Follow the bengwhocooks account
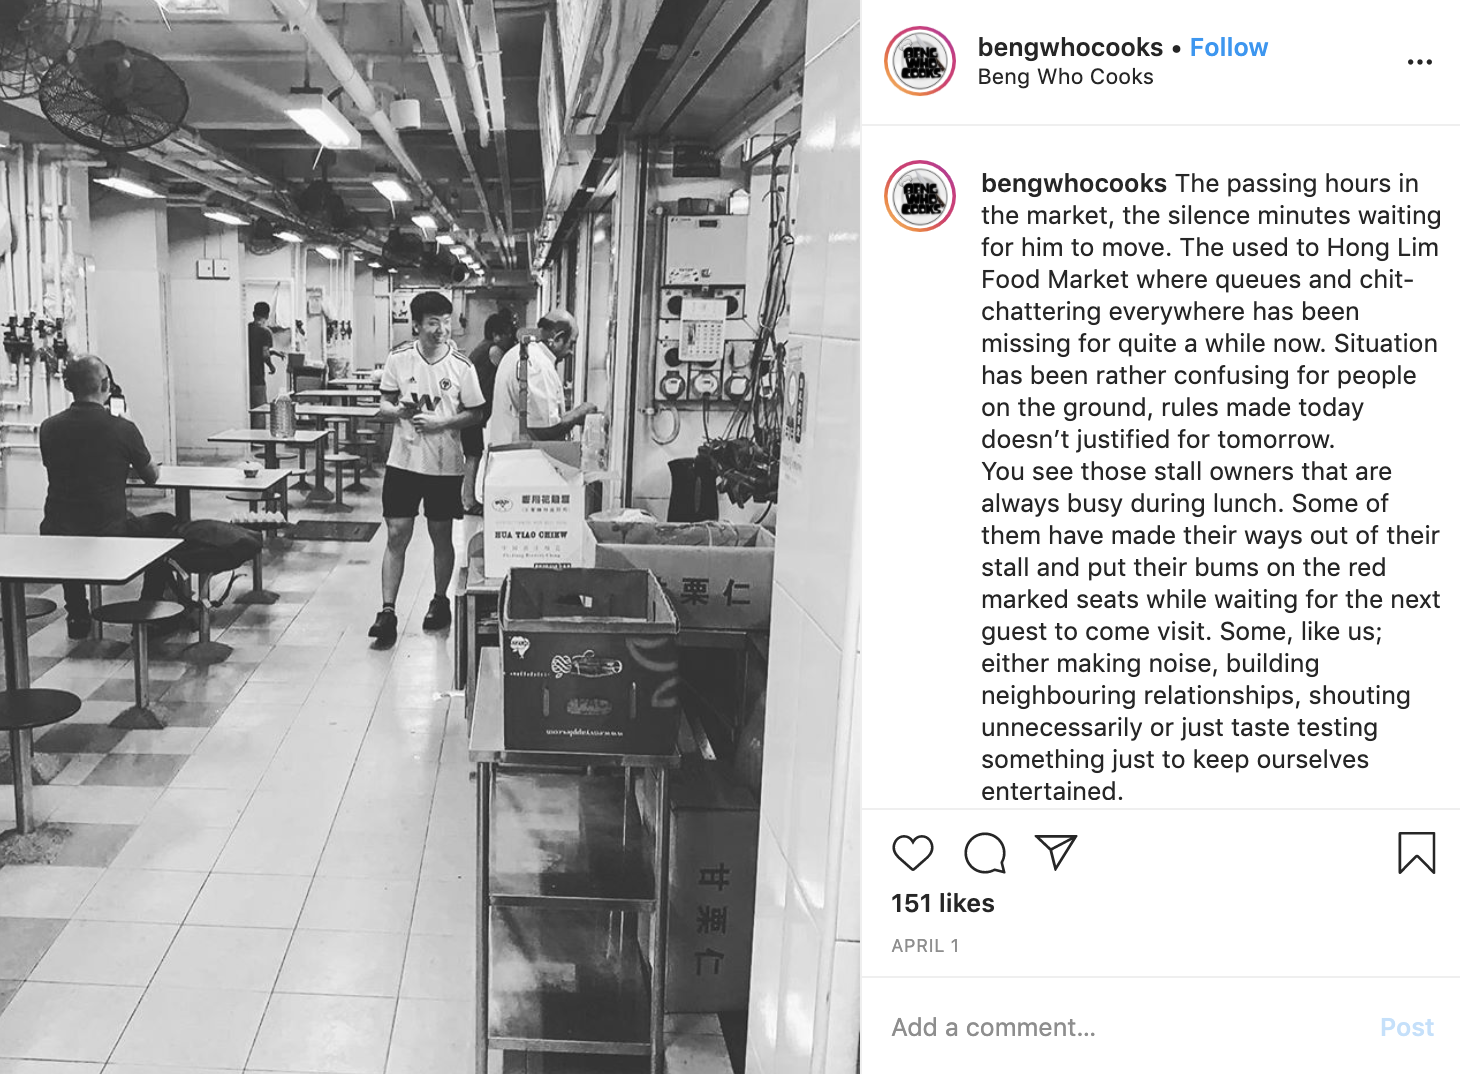The width and height of the screenshot is (1460, 1074). (x=1228, y=47)
